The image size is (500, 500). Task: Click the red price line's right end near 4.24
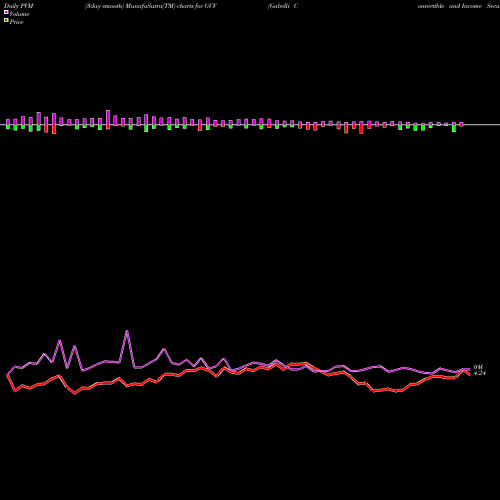coord(469,375)
